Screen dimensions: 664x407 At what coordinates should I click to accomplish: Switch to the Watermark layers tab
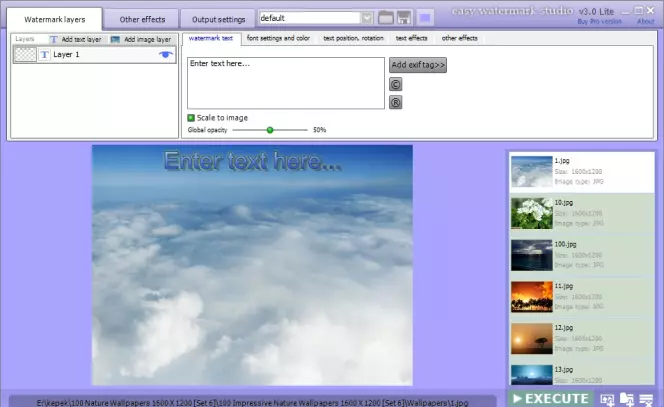click(55, 19)
